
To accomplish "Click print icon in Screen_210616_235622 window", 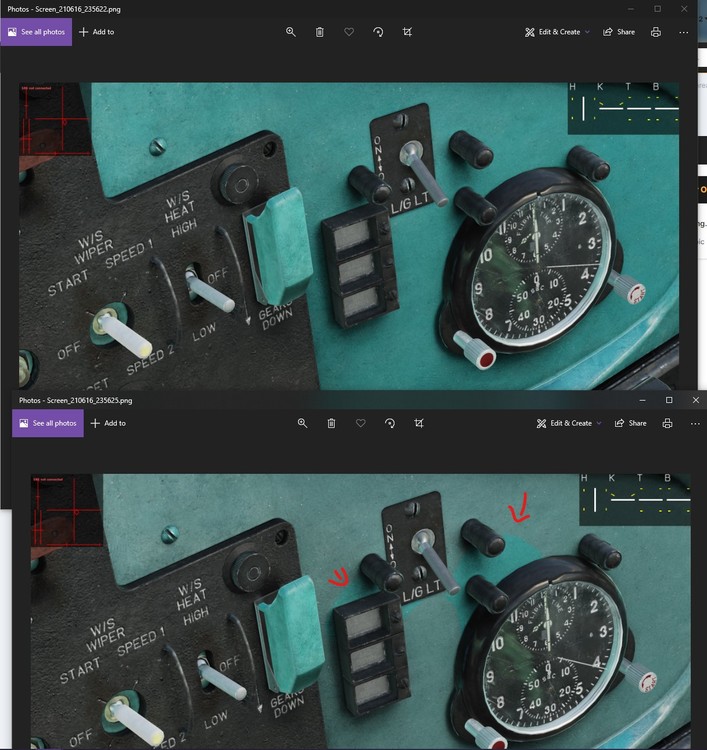I will coord(656,32).
